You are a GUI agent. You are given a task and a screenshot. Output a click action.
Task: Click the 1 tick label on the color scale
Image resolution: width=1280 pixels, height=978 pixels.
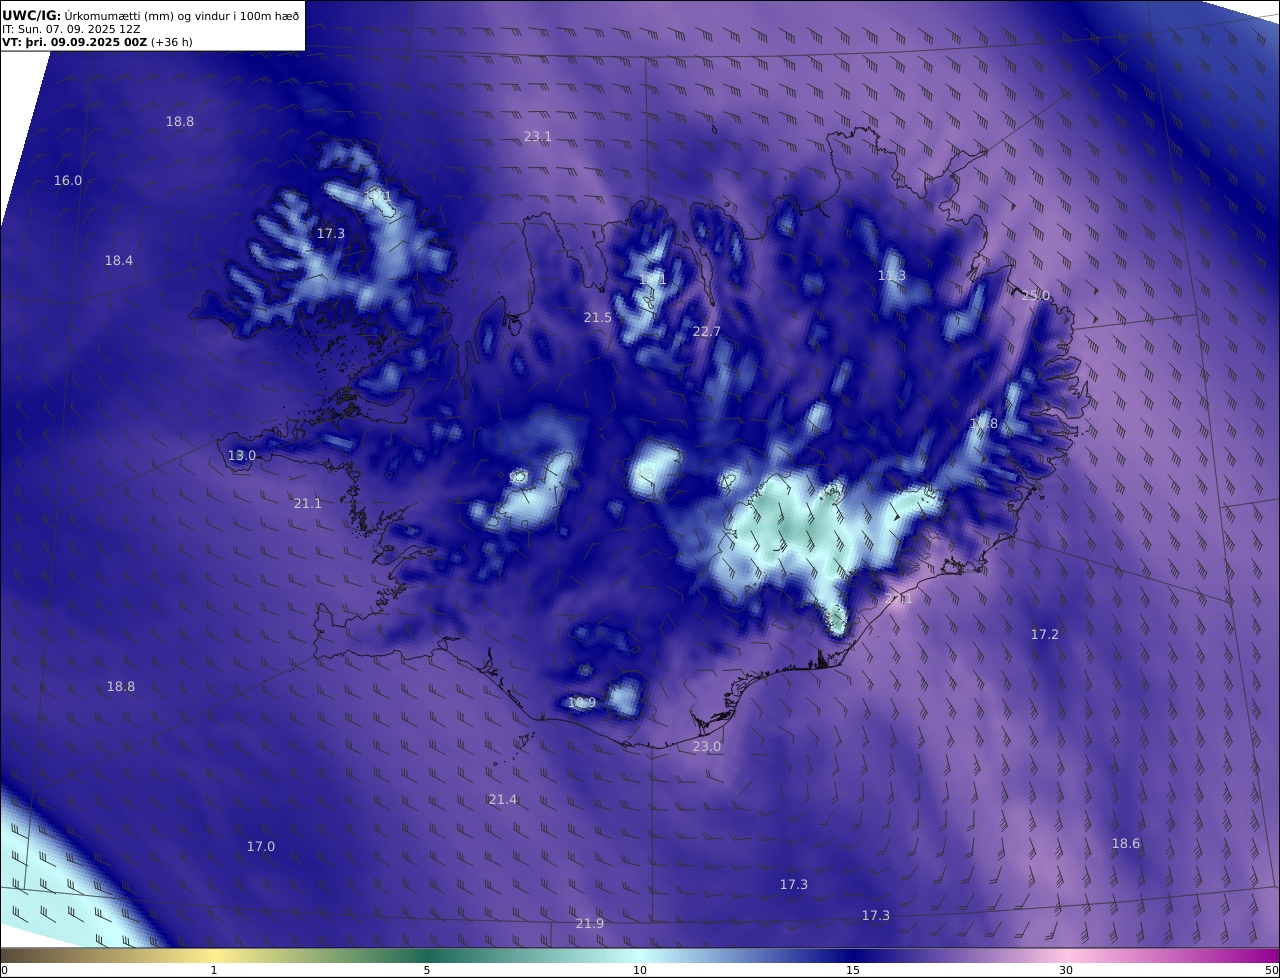click(214, 970)
